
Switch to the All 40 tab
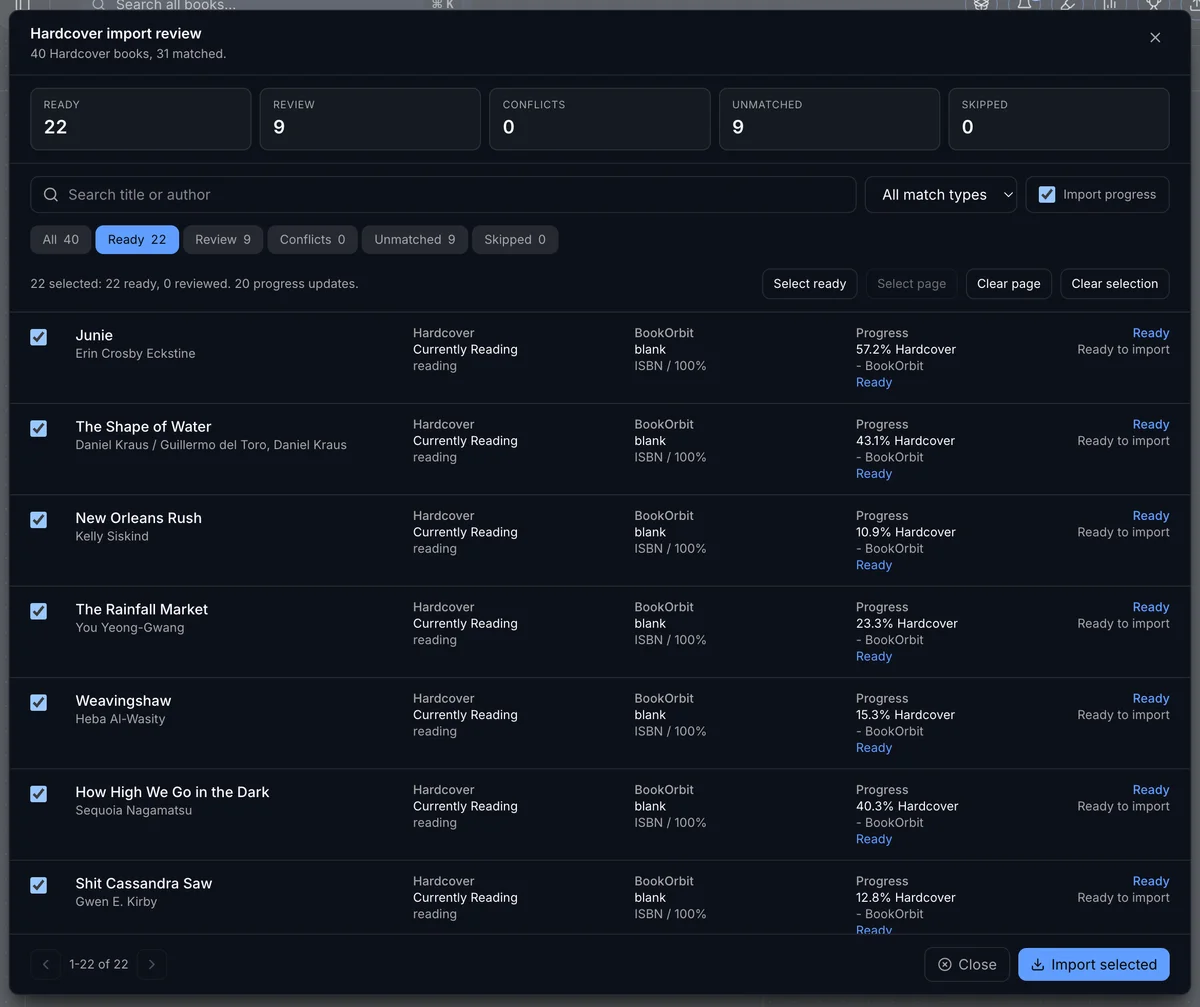click(x=61, y=240)
